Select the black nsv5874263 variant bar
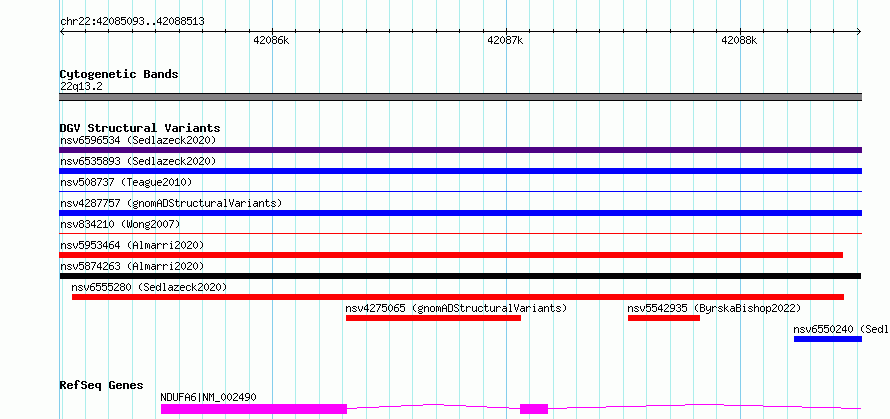The height and width of the screenshot is (419, 890). coord(460,276)
